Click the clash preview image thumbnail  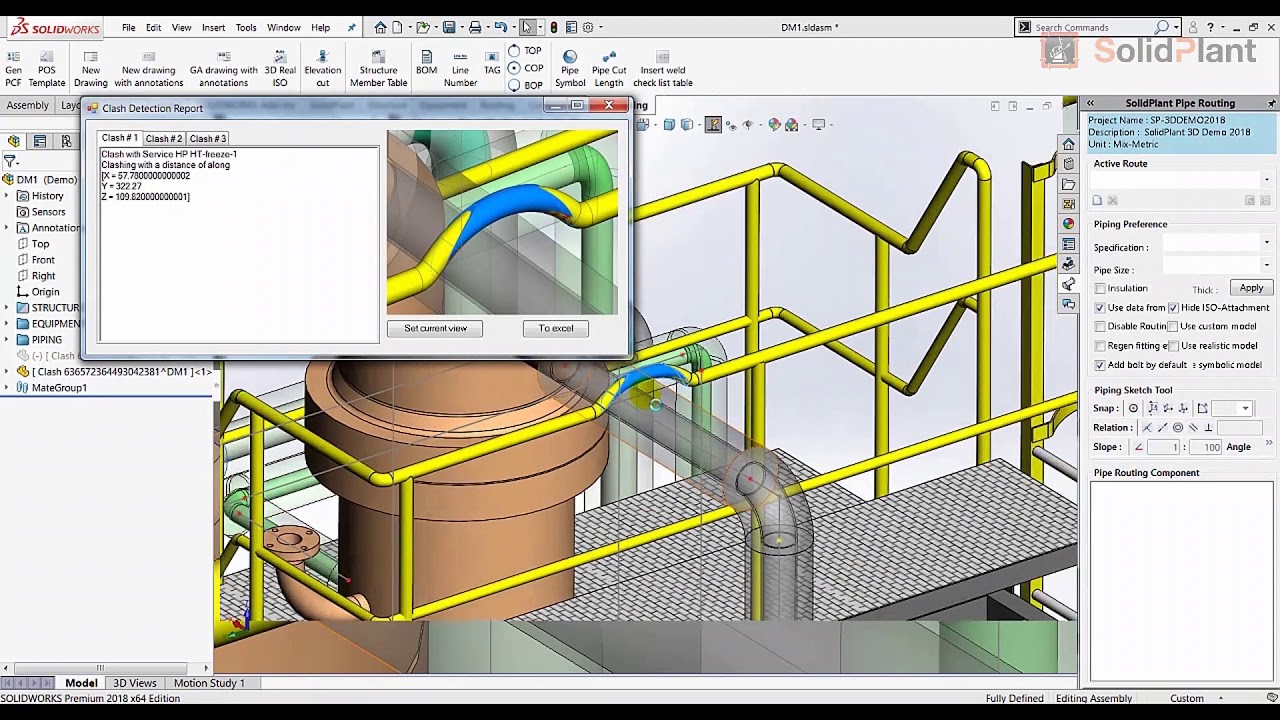click(x=502, y=222)
